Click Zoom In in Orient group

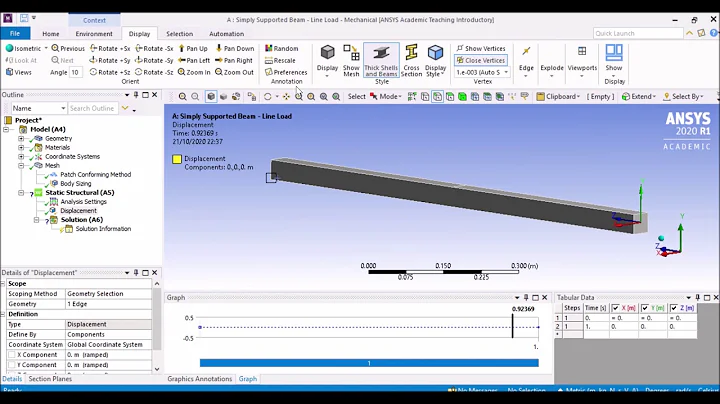click(194, 72)
